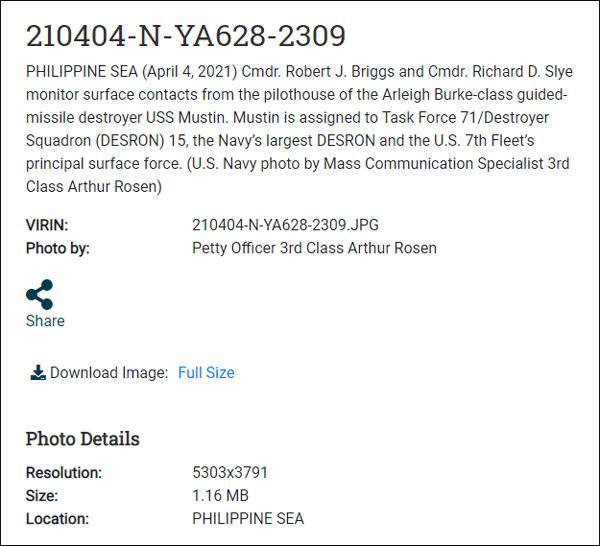Click the Size field label
600x546 pixels.
click(42, 496)
